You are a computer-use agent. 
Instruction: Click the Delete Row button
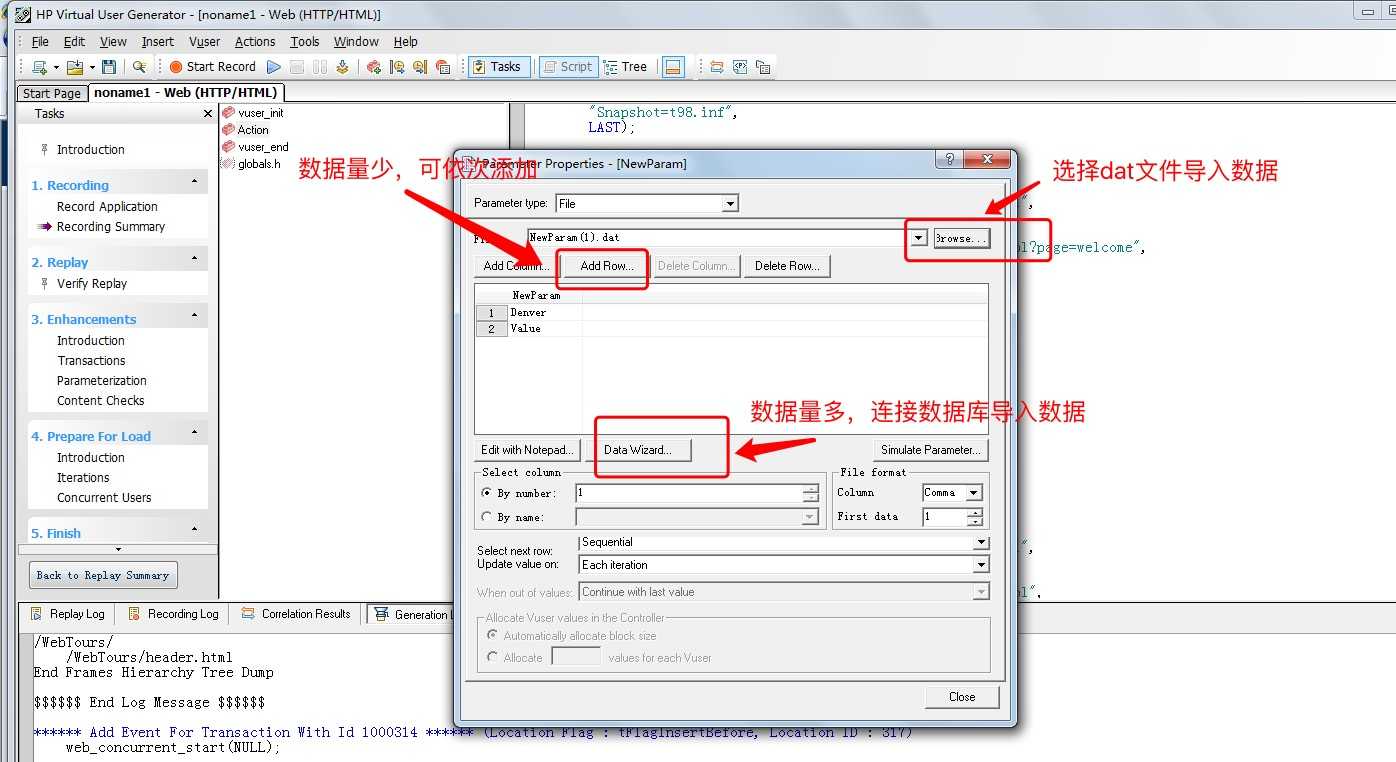coord(787,266)
